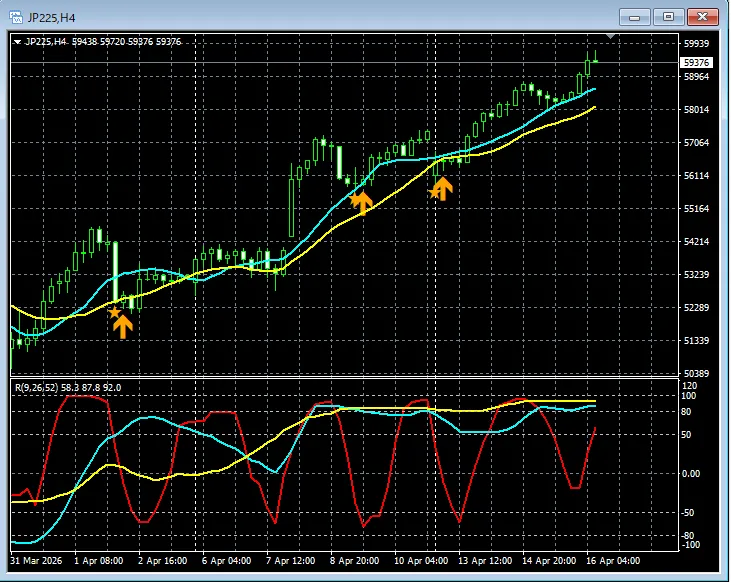Click the 31 Mar 2026 date label
Screen dimensions: 731x582
click(x=38, y=562)
